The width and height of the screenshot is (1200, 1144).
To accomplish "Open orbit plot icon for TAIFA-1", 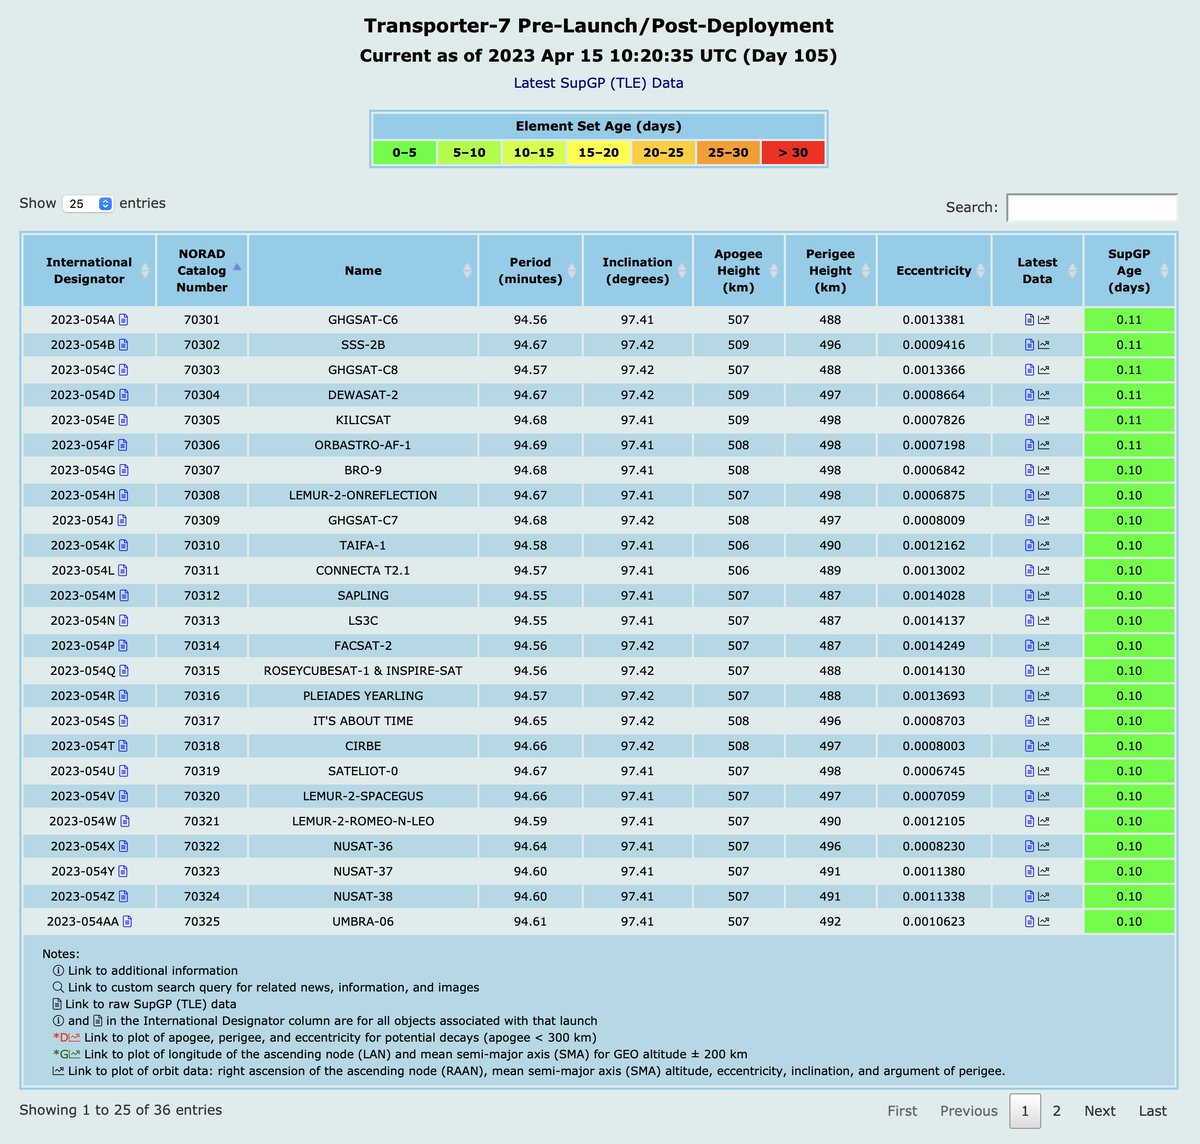I will point(1044,545).
